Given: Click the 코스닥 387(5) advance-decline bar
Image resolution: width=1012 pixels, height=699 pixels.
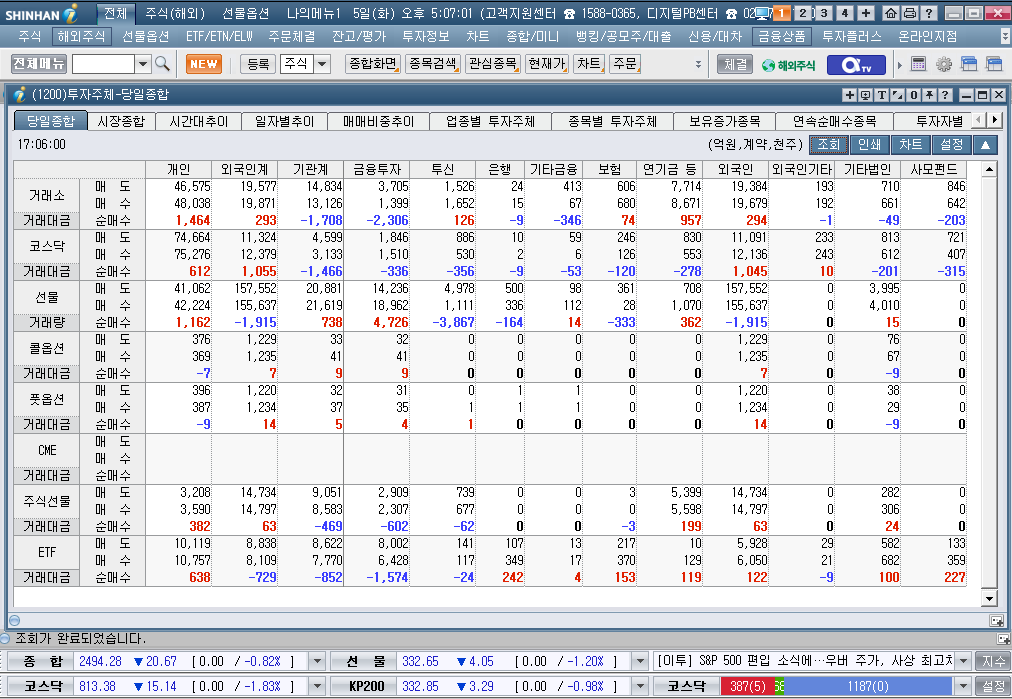Looking at the screenshot, I should pyautogui.click(x=747, y=686).
